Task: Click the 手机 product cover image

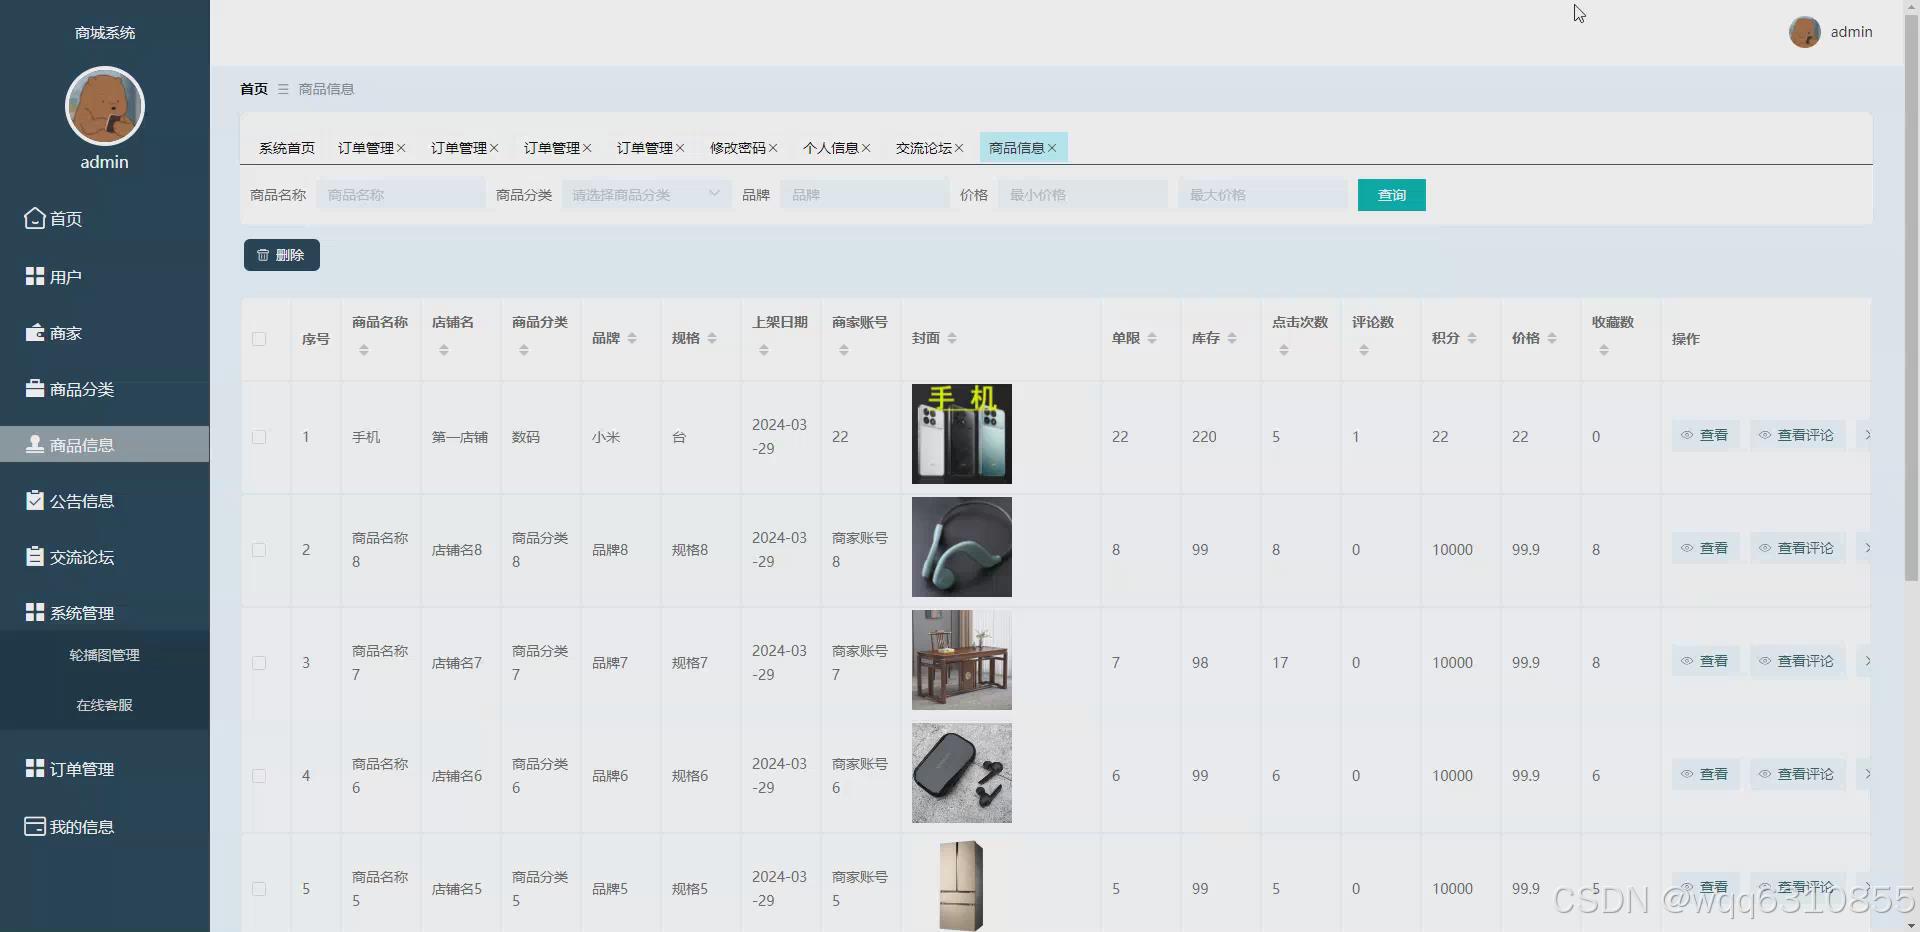Action: (960, 433)
